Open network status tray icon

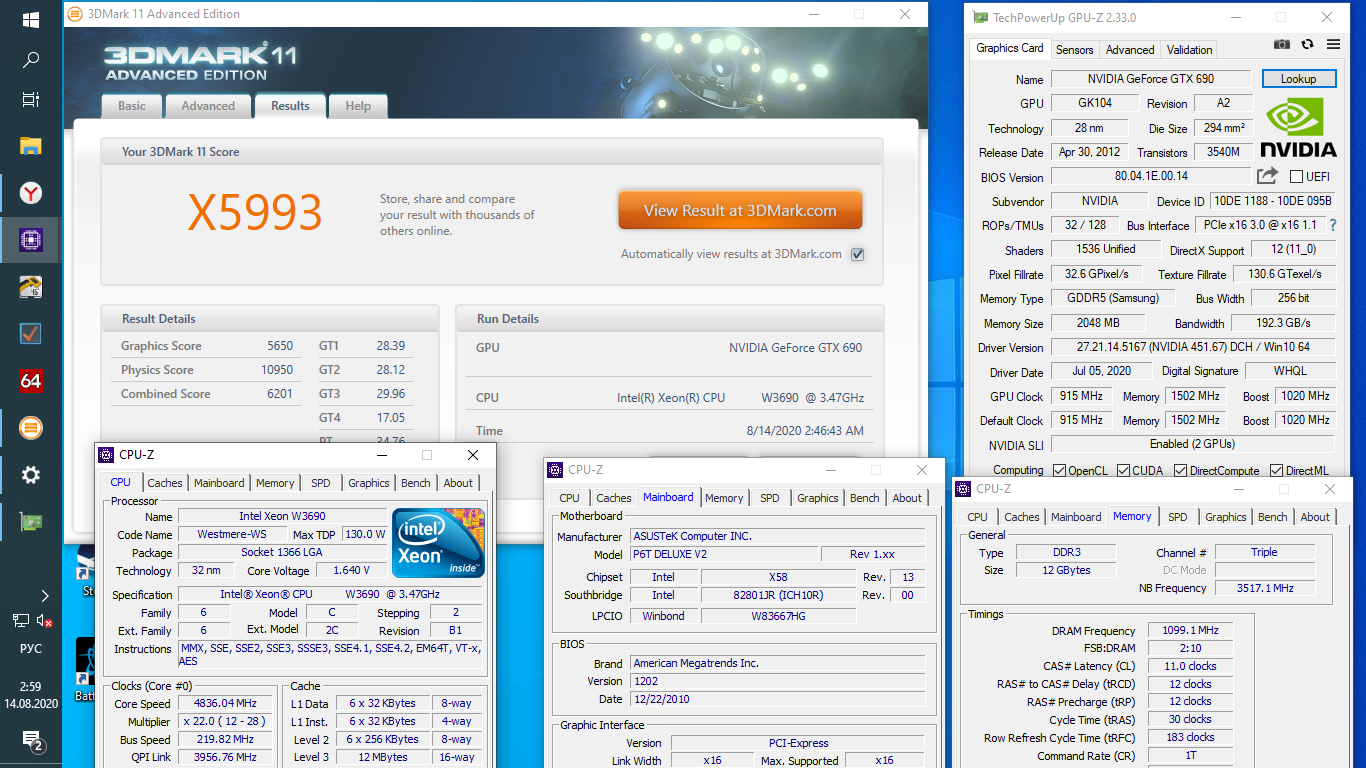[21, 621]
